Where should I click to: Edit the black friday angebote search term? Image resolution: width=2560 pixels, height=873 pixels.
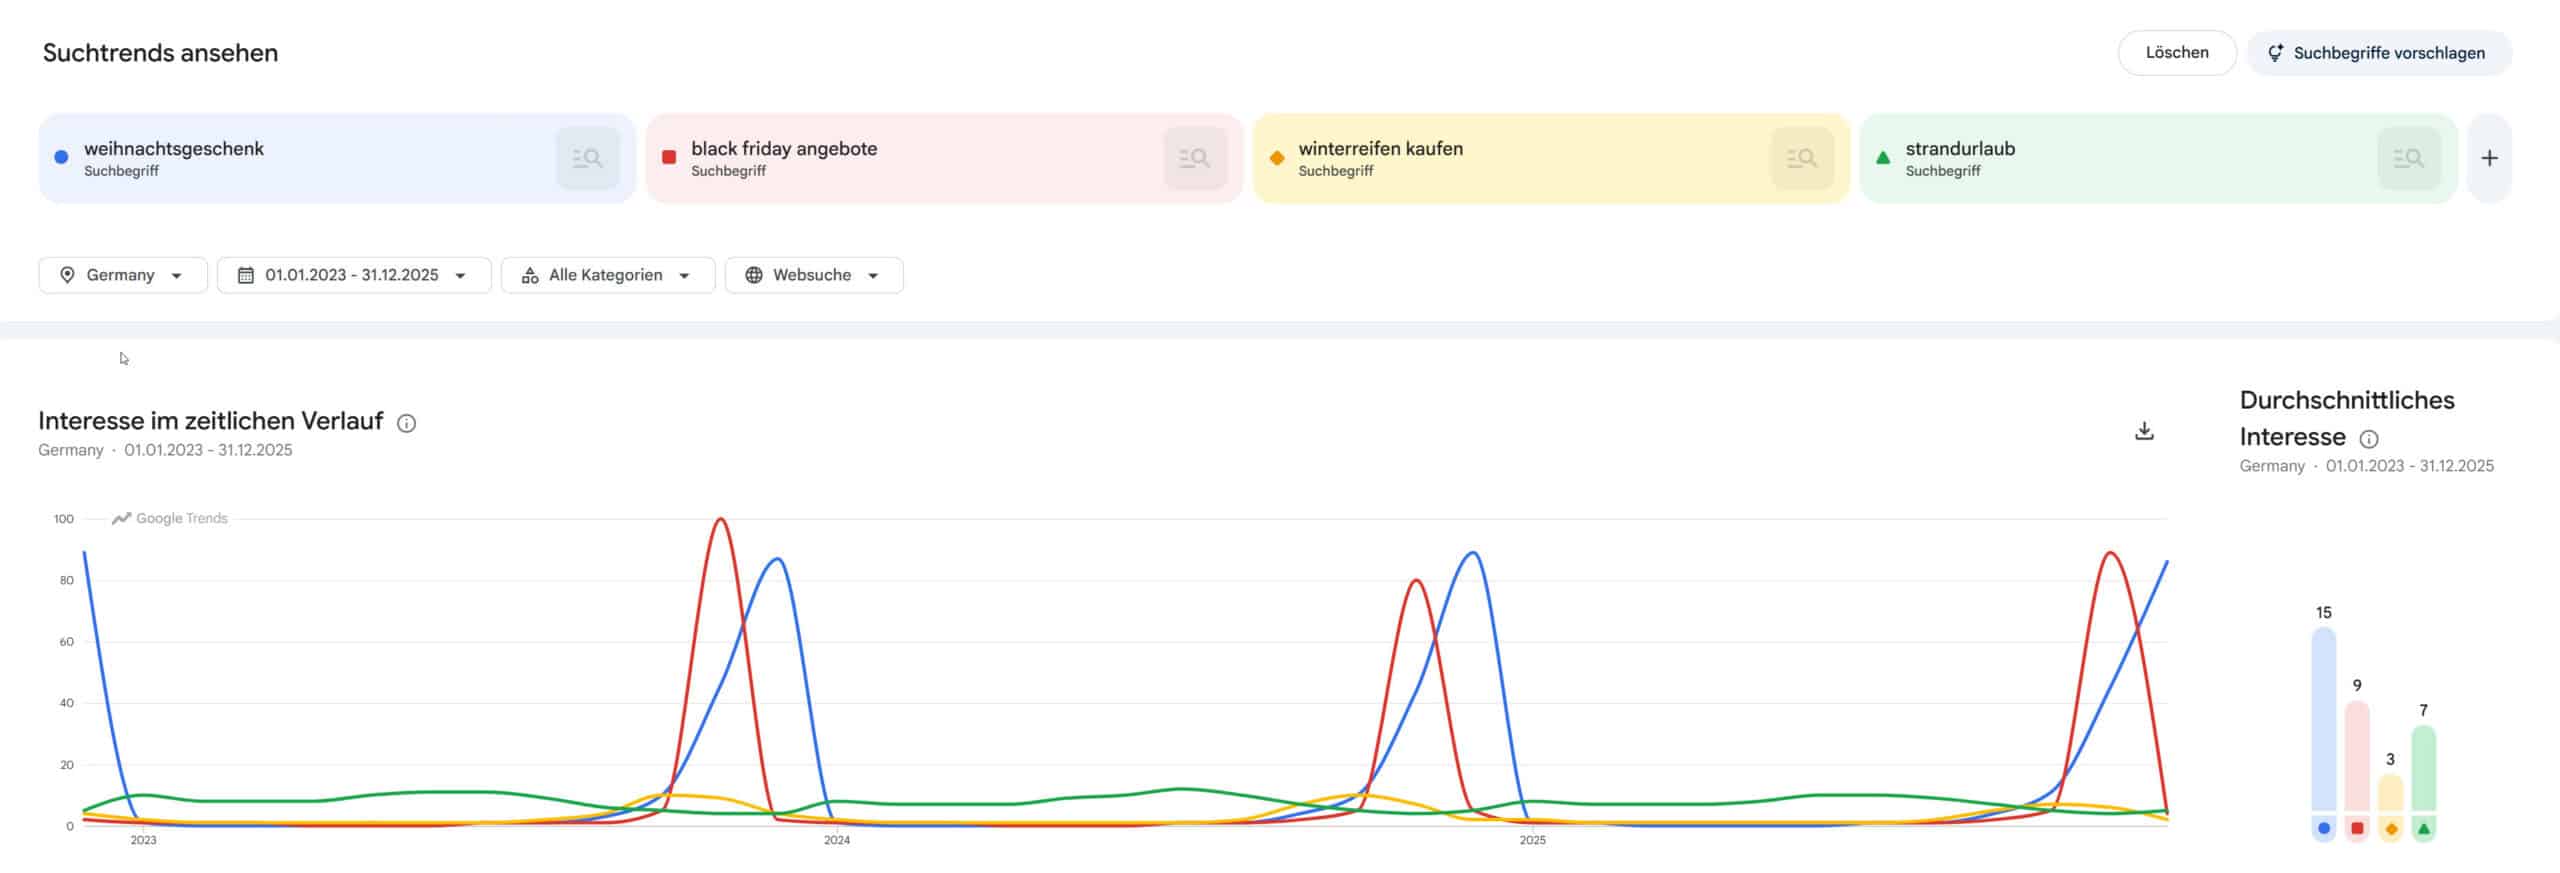(x=784, y=149)
